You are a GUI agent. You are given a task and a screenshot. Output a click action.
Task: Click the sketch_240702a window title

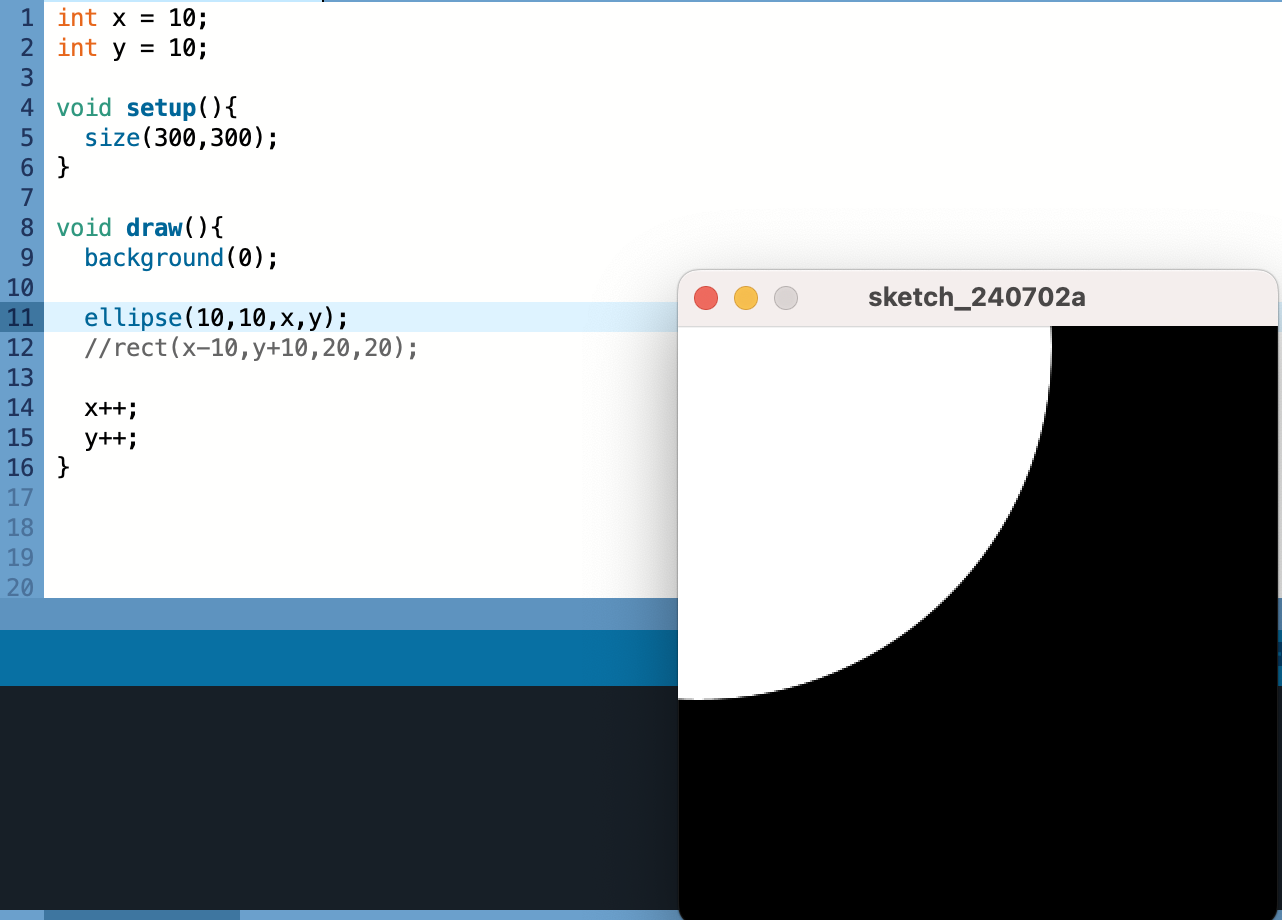(x=976, y=297)
